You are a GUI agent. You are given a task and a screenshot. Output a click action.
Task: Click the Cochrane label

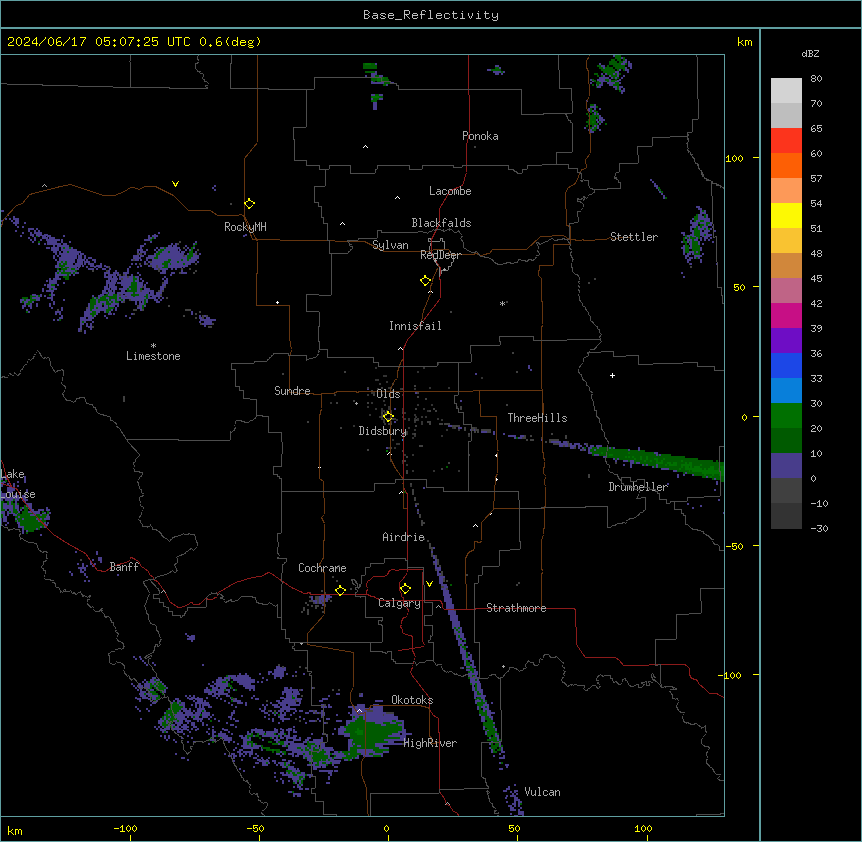click(x=322, y=568)
